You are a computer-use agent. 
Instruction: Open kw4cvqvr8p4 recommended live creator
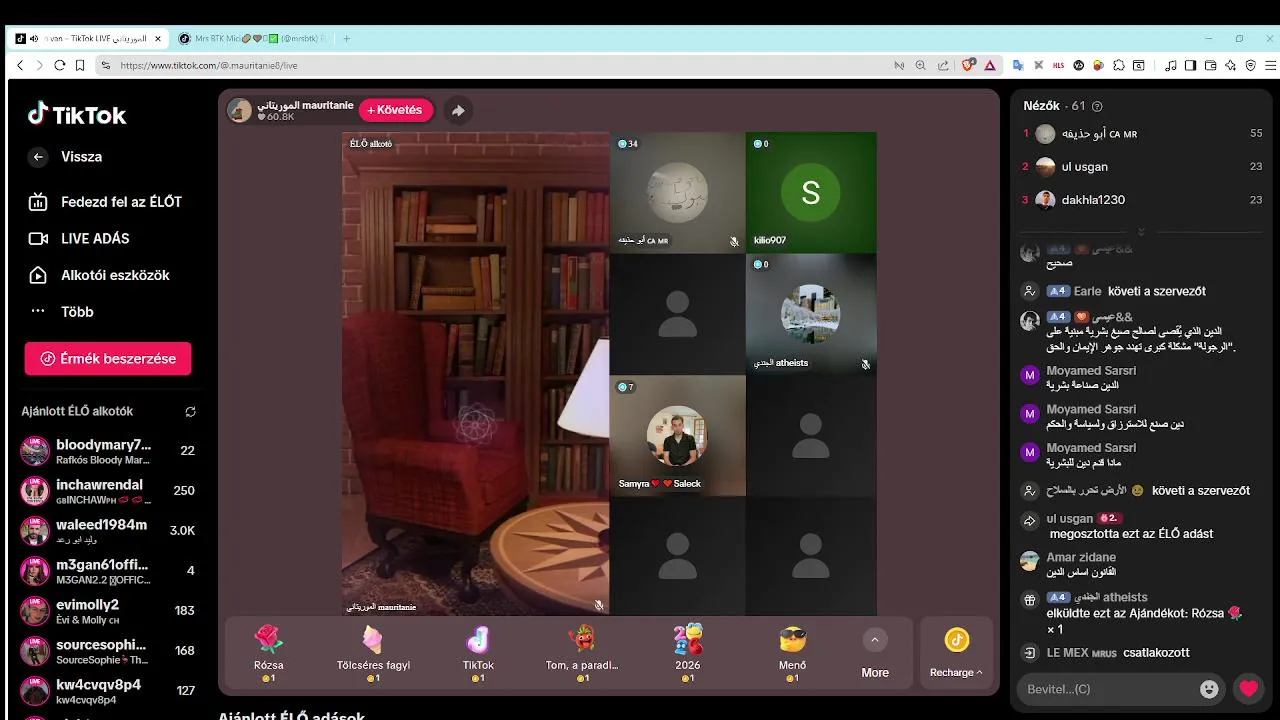point(108,691)
